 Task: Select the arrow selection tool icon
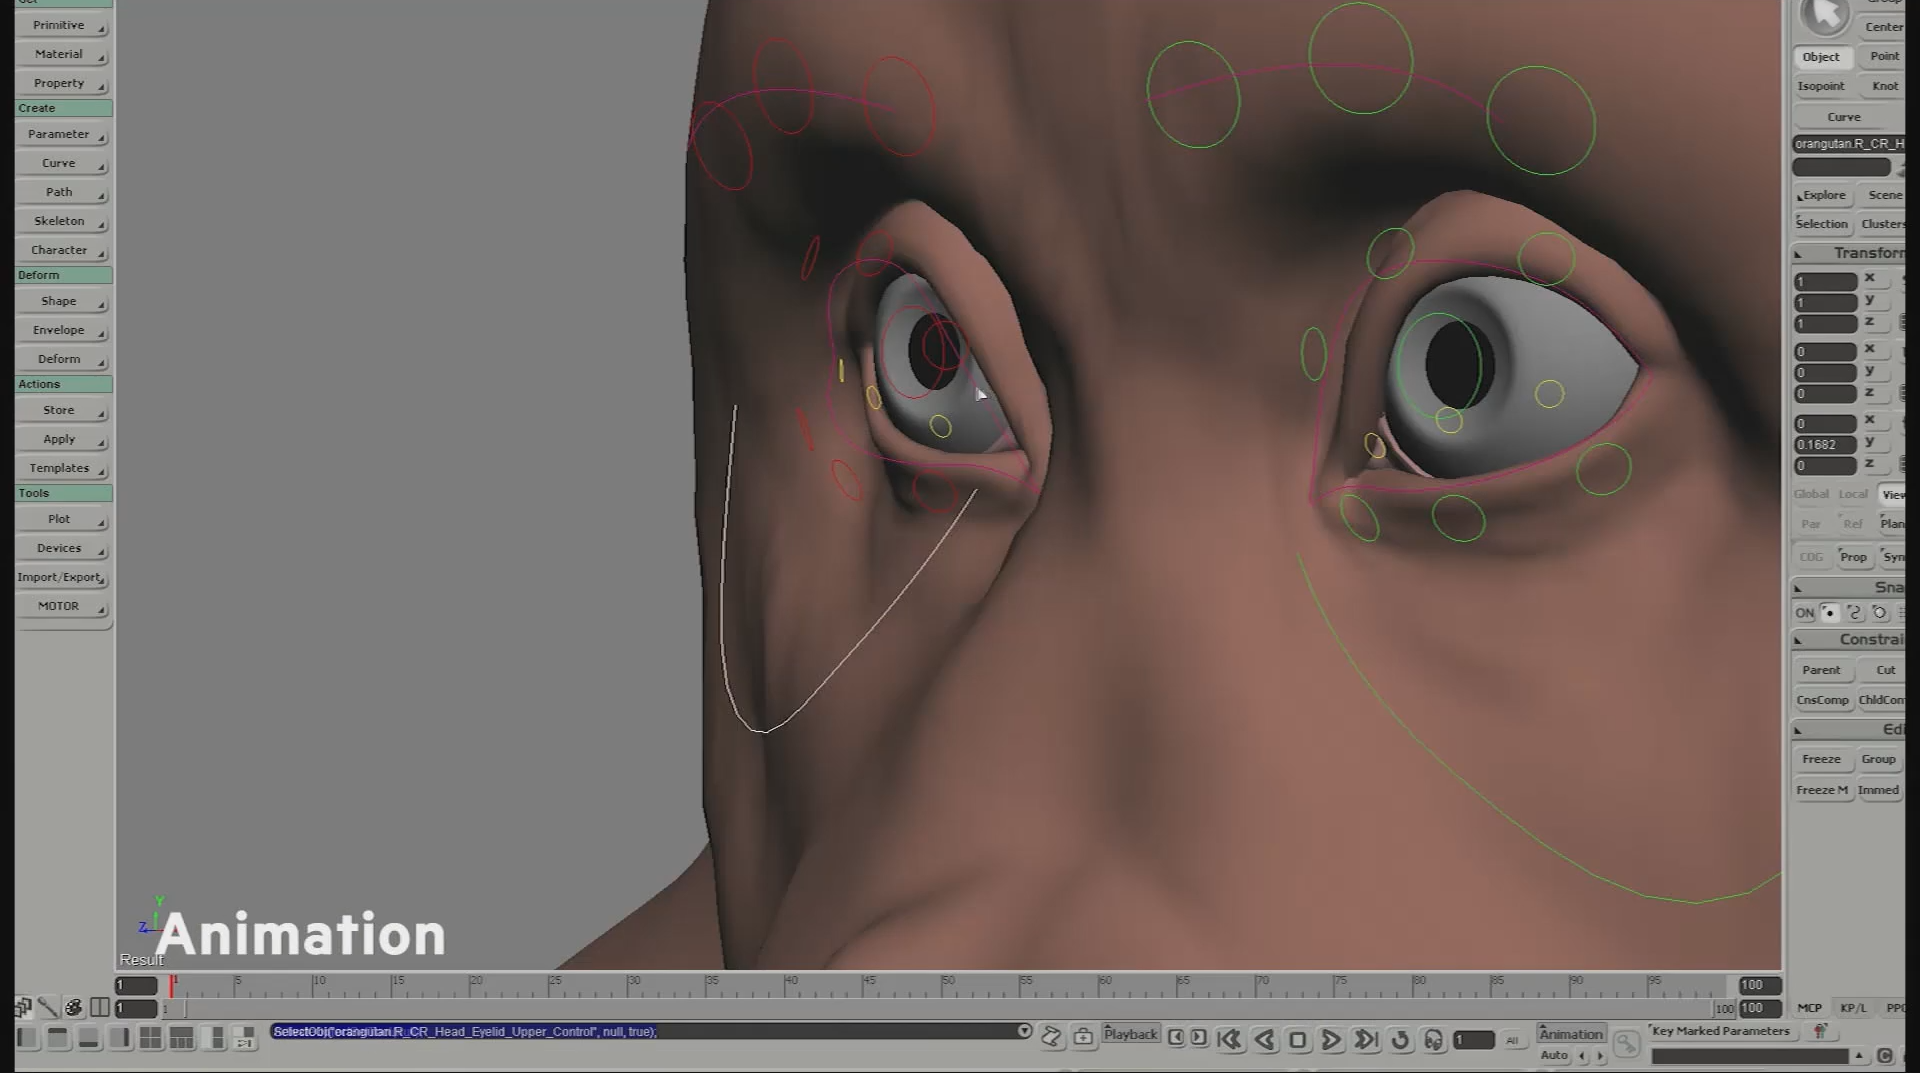click(1825, 15)
